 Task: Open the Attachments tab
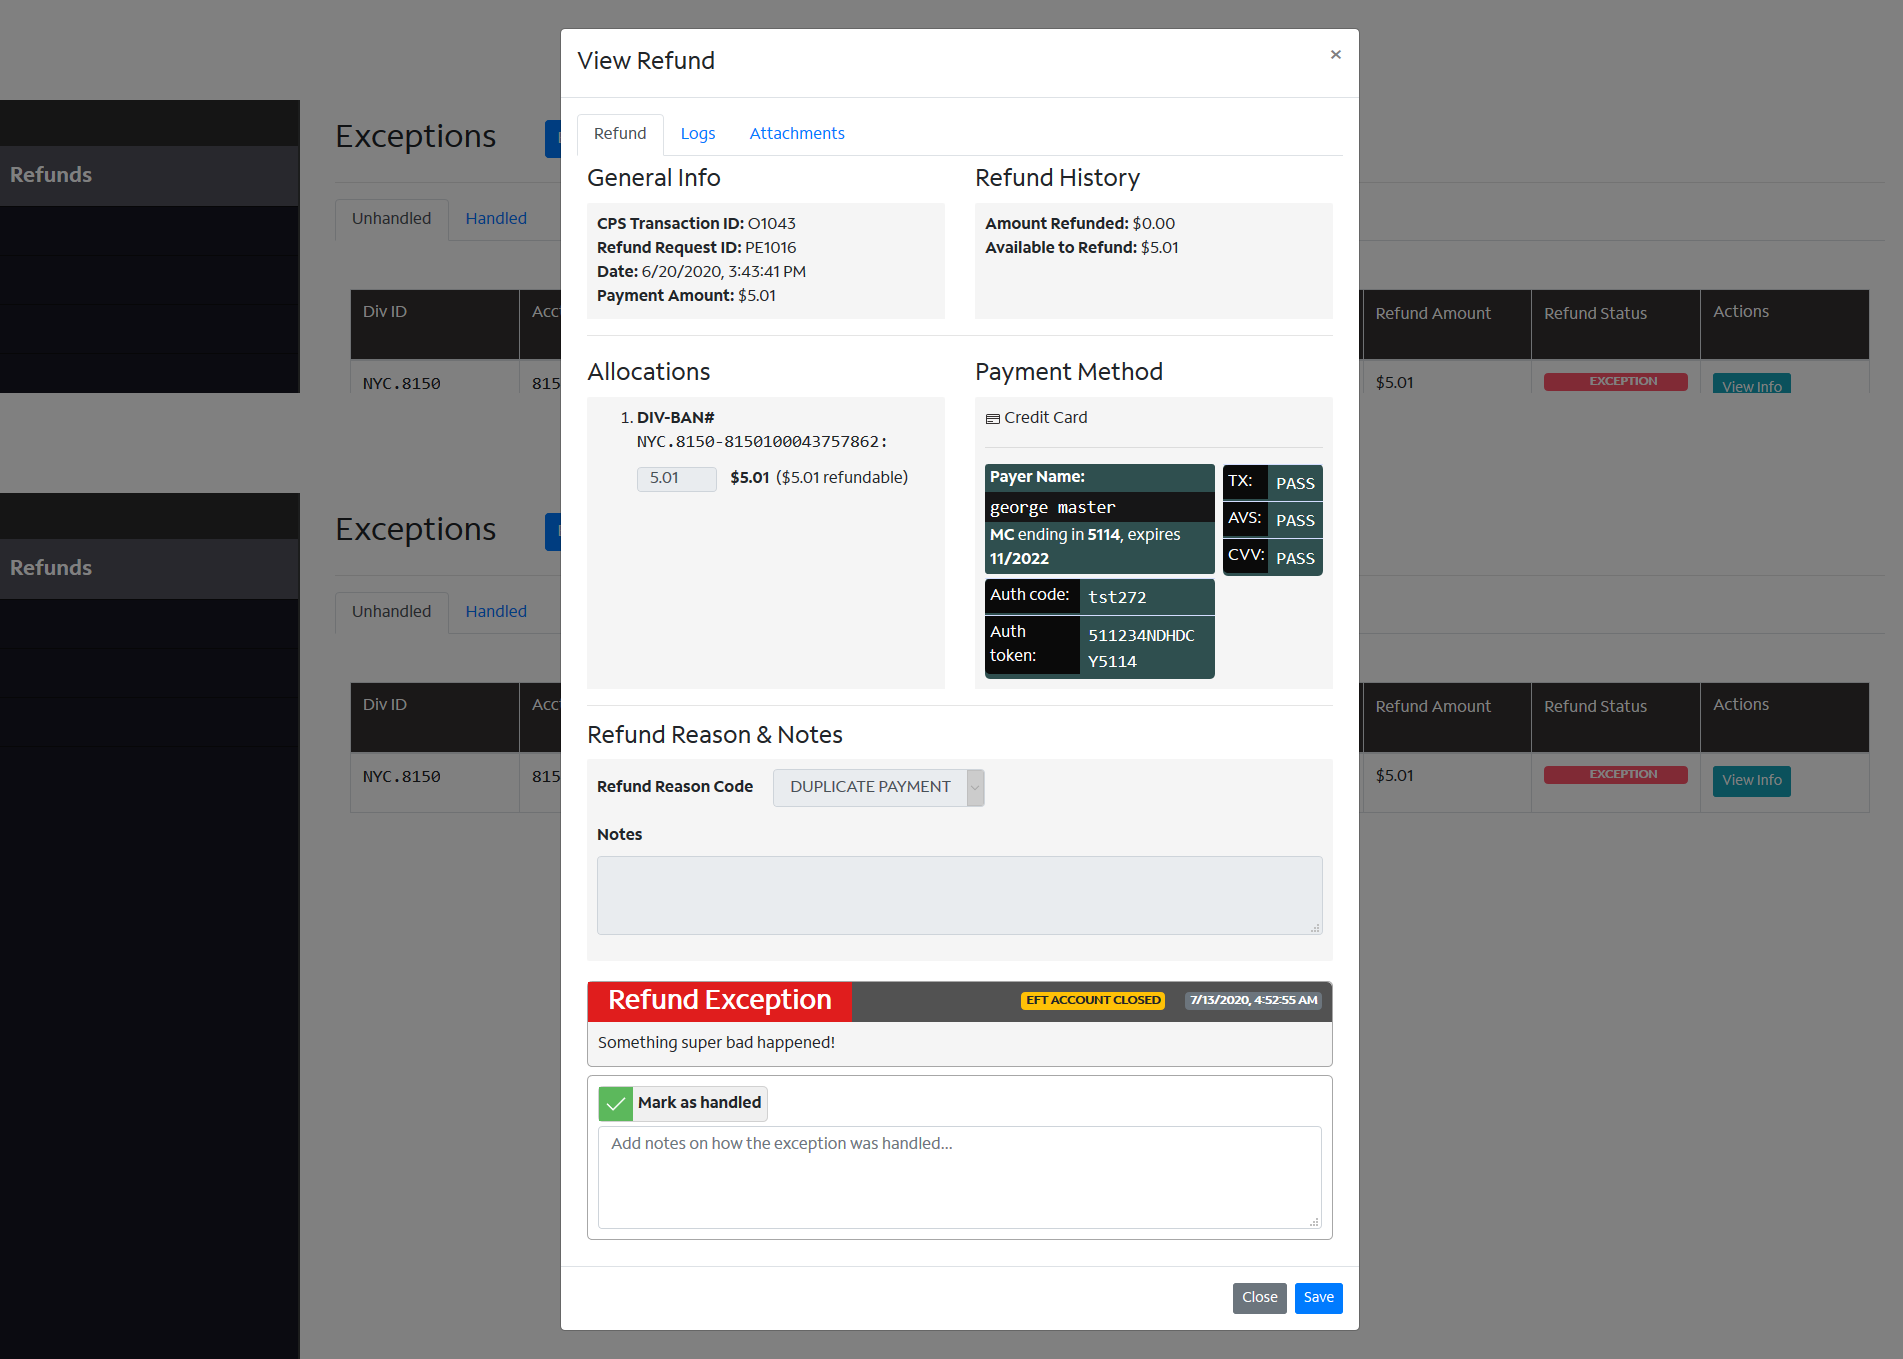coord(796,134)
